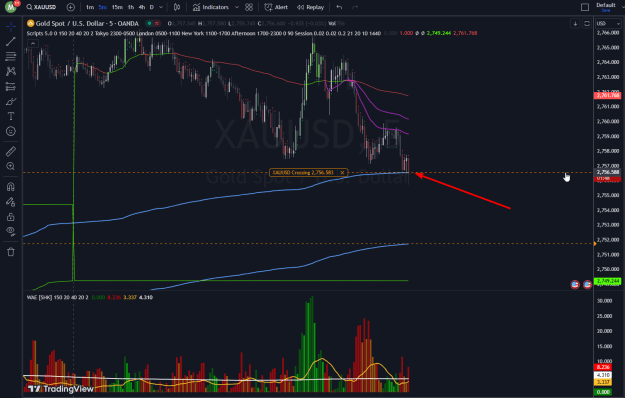This screenshot has height=398, width=625.
Task: Close the XAUUSD Crossing alert label
Action: (x=342, y=173)
